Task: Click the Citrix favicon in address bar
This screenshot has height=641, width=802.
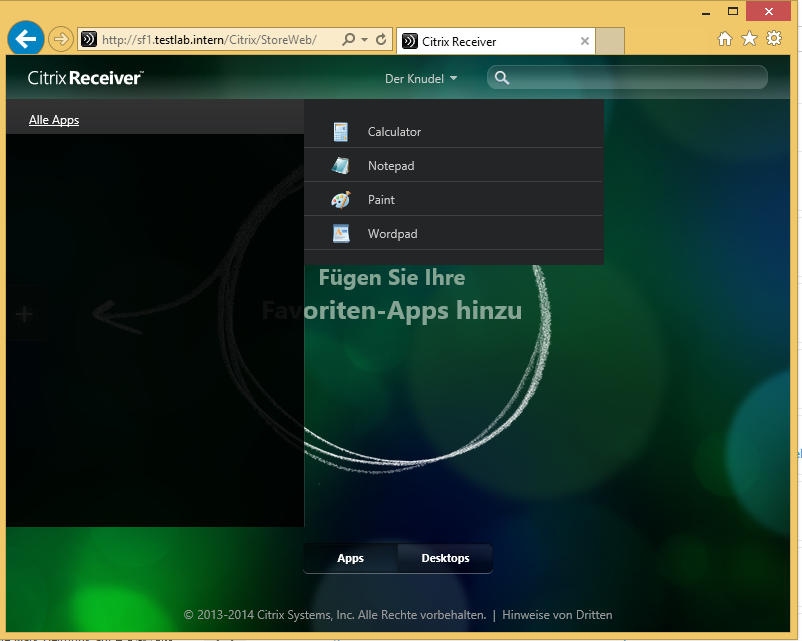Action: coord(89,39)
